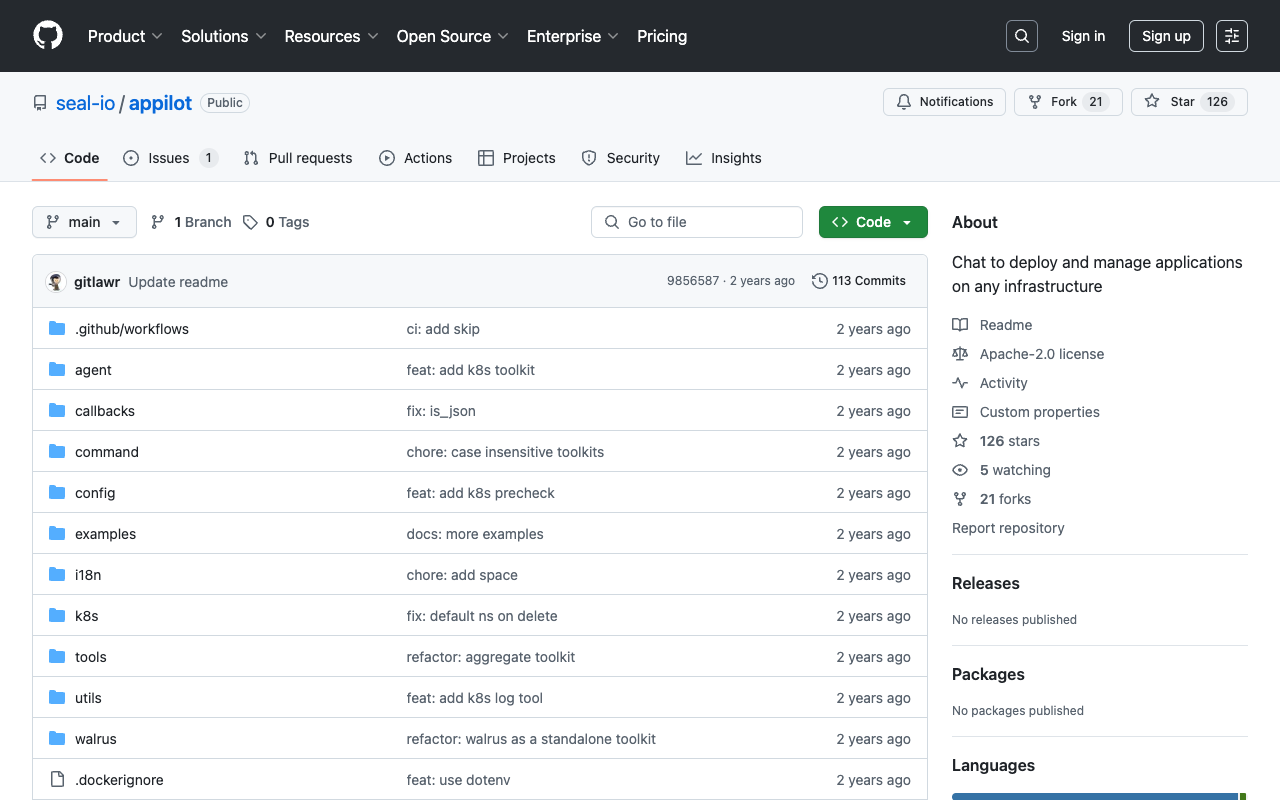Focus the Go to file search field

697,222
